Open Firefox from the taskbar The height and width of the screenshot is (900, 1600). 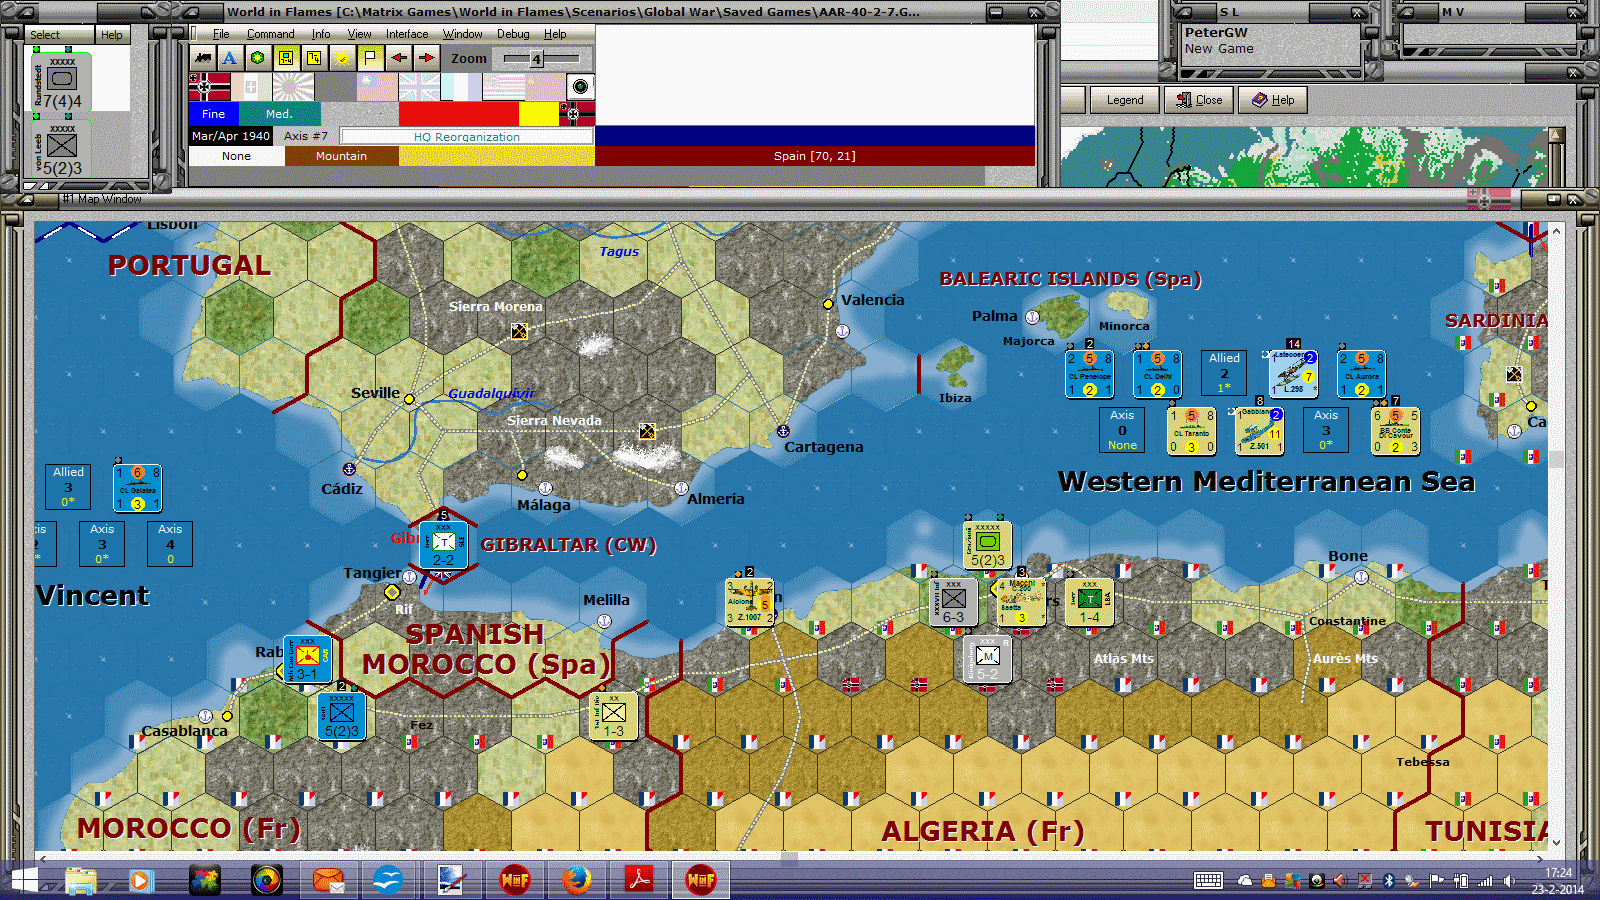[576, 880]
